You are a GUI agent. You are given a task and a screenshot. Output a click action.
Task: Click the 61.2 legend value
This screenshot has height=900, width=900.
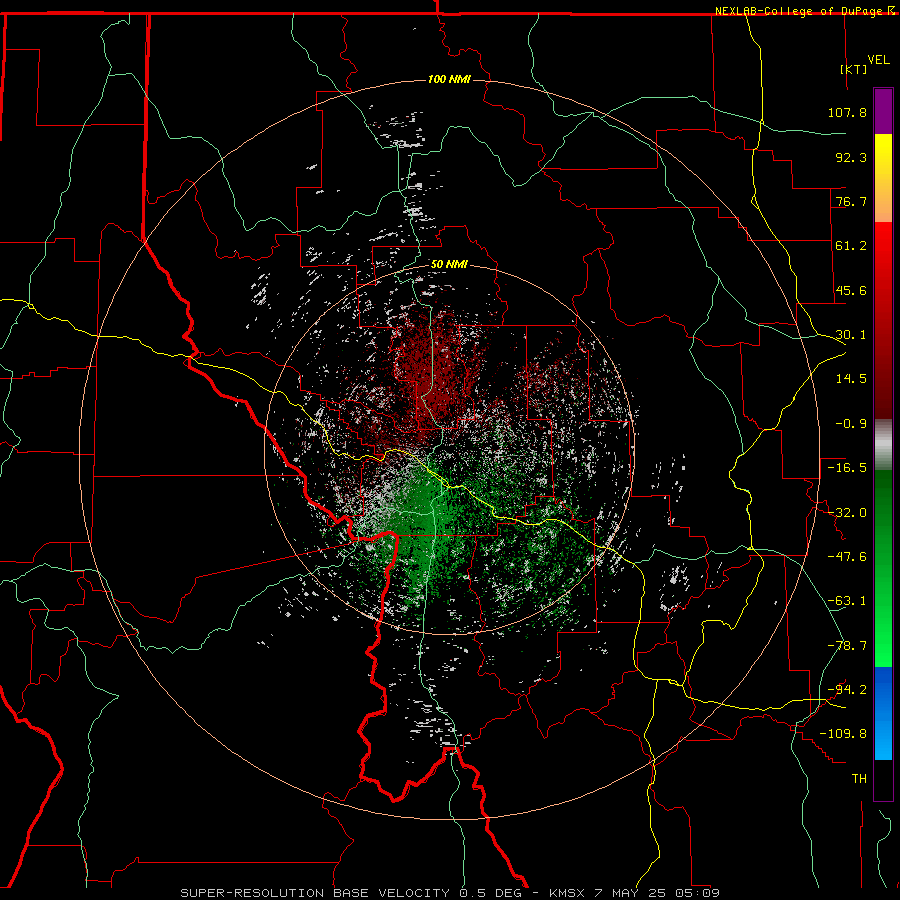851,245
